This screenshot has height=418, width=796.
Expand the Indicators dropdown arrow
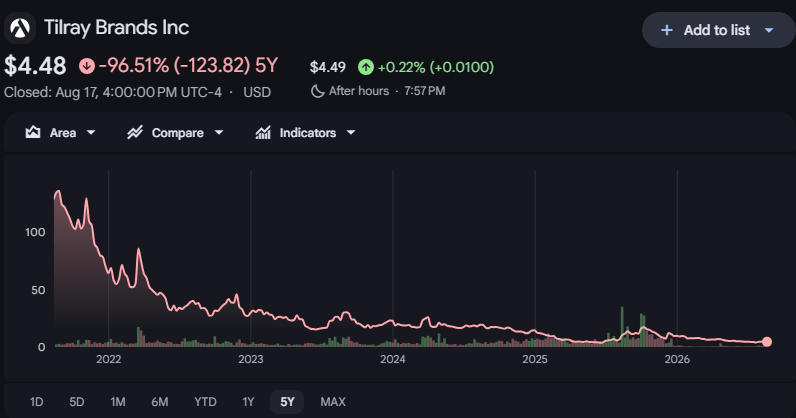(x=351, y=133)
